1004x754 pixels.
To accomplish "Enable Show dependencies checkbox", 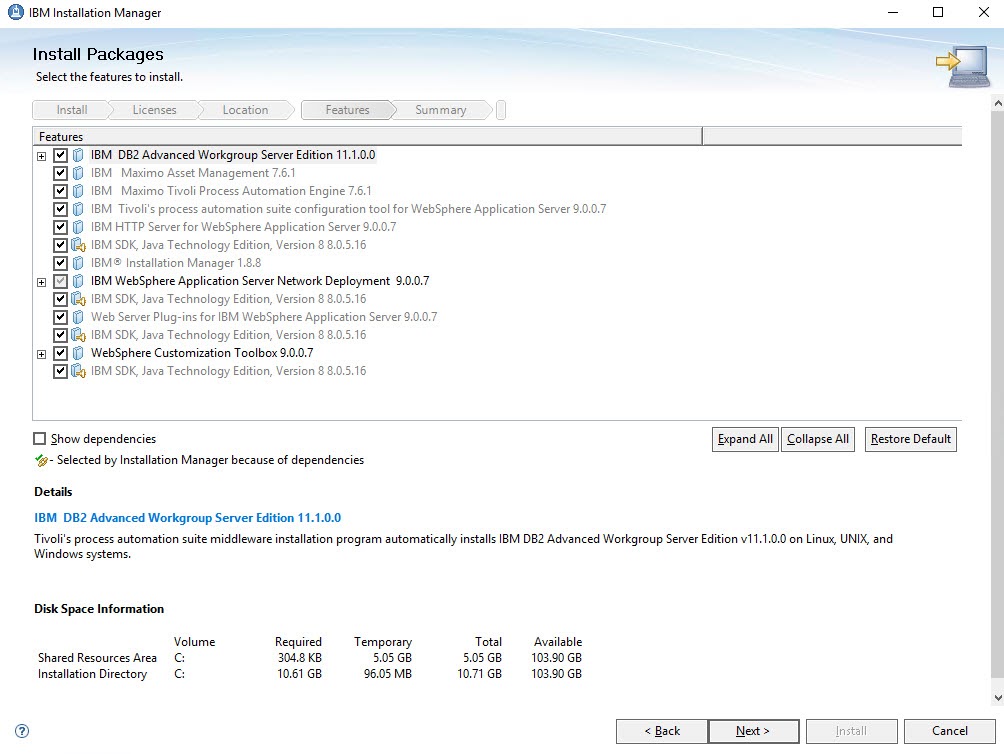I will (40, 438).
